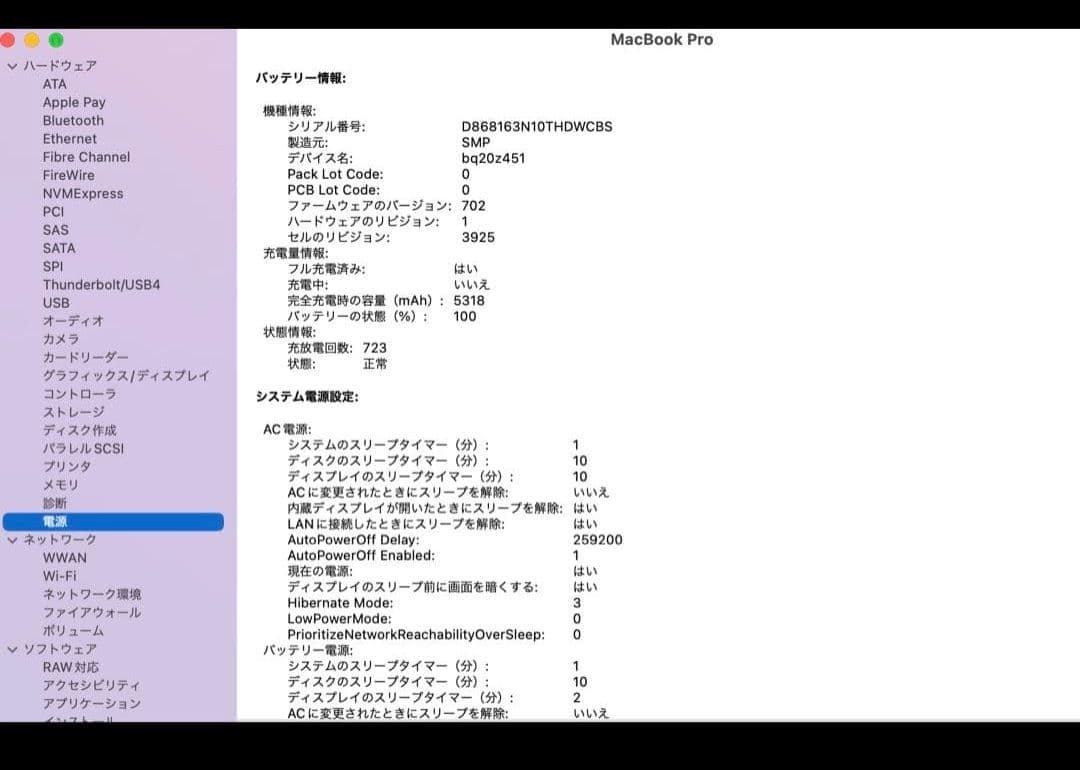Select the Ethernet entry
Viewport: 1080px width, 770px height.
click(x=69, y=138)
